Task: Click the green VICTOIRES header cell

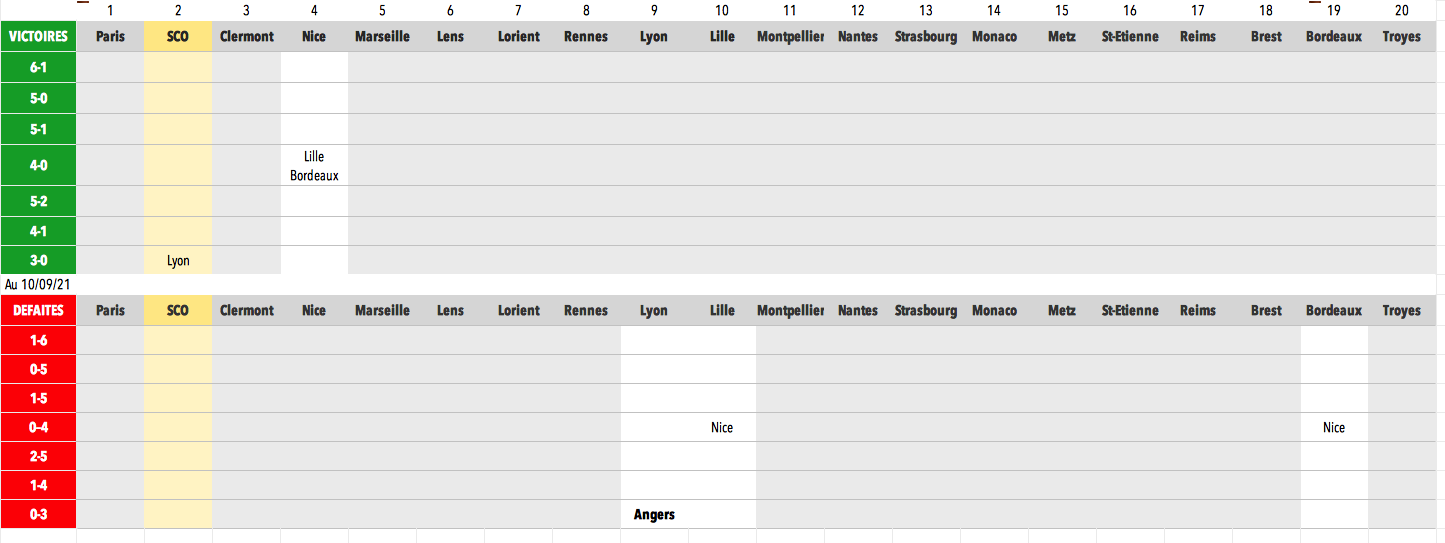Action: click(x=38, y=37)
